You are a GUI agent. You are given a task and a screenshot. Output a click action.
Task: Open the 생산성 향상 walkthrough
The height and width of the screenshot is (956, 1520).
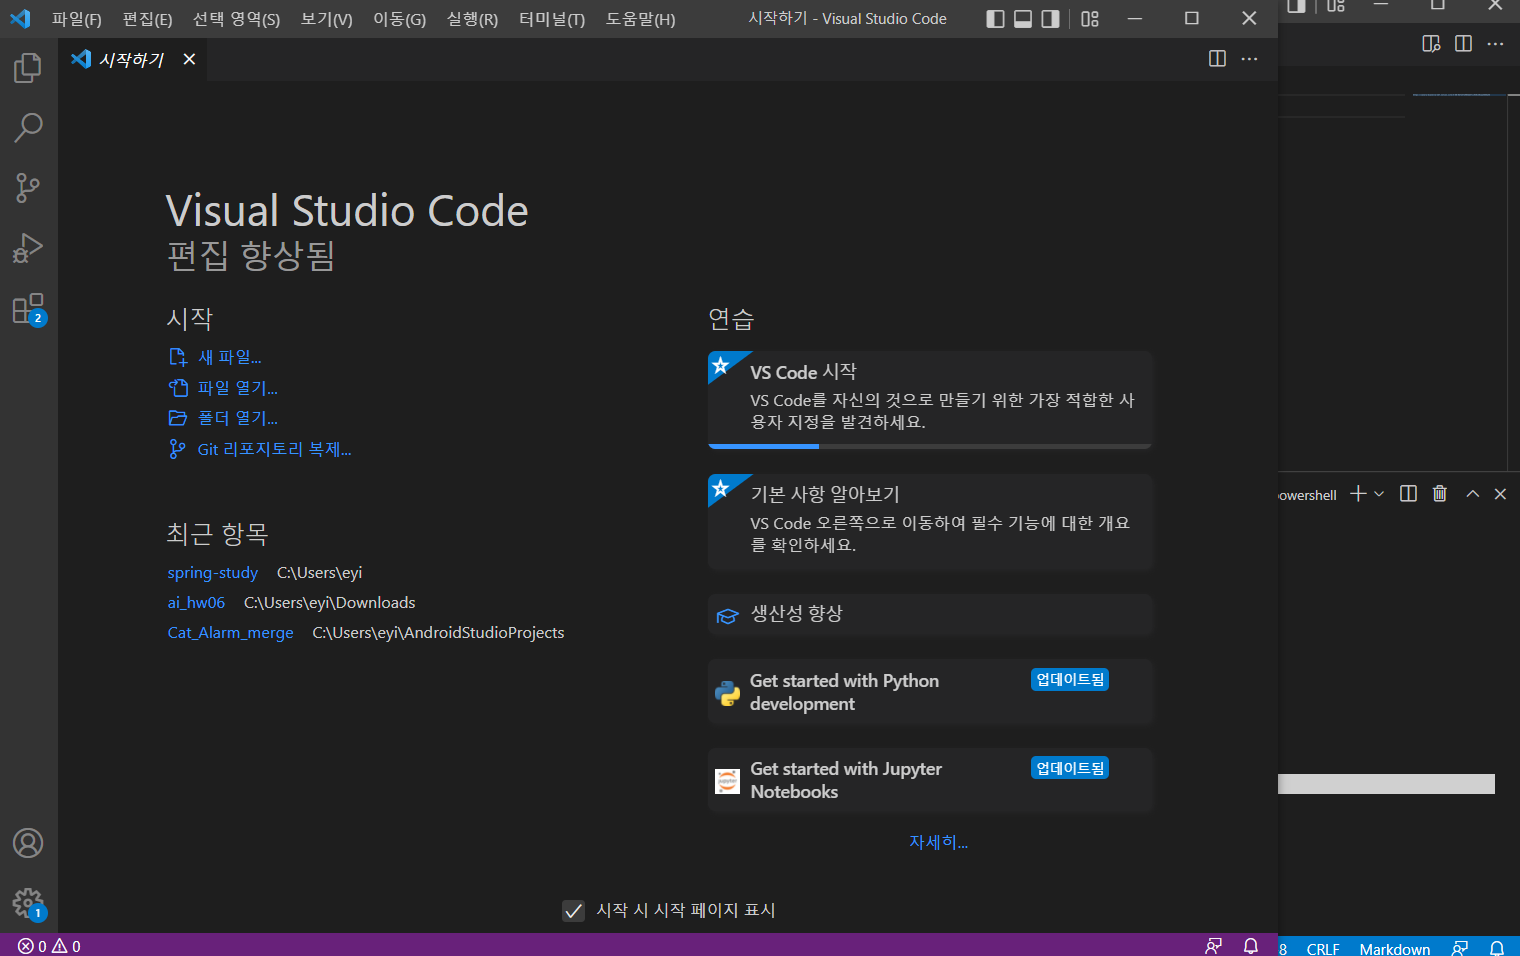click(x=930, y=615)
